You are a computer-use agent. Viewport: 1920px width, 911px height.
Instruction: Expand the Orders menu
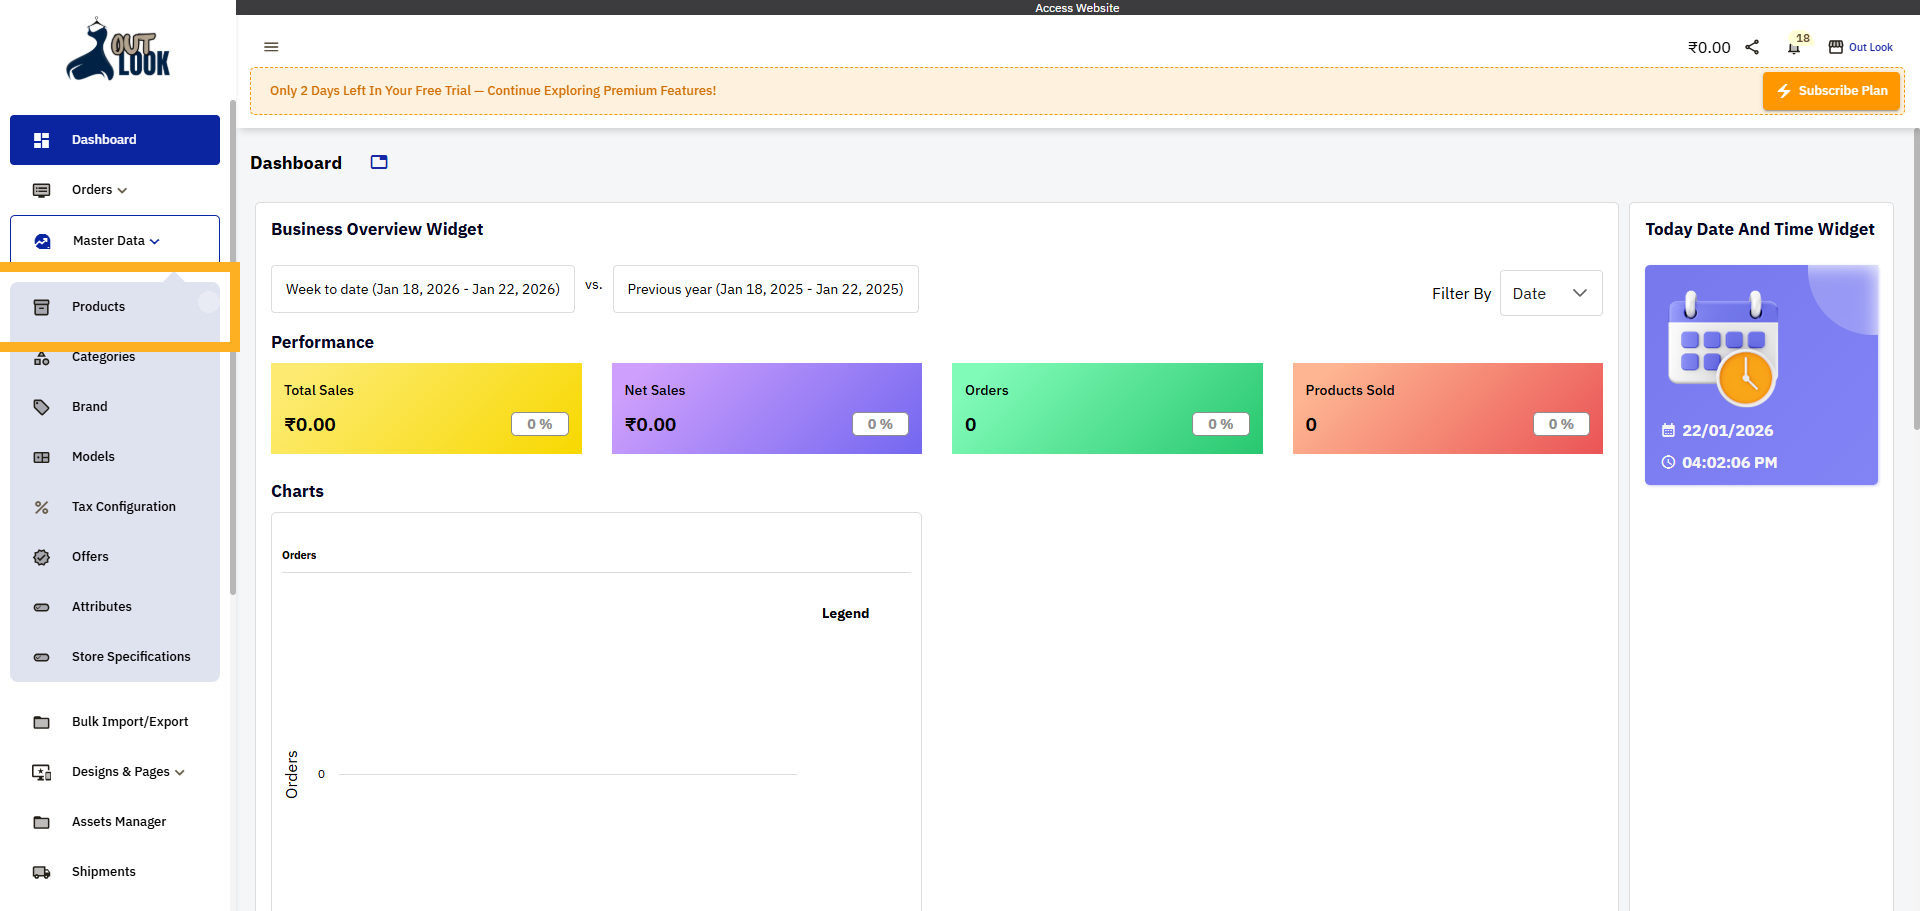tap(95, 190)
